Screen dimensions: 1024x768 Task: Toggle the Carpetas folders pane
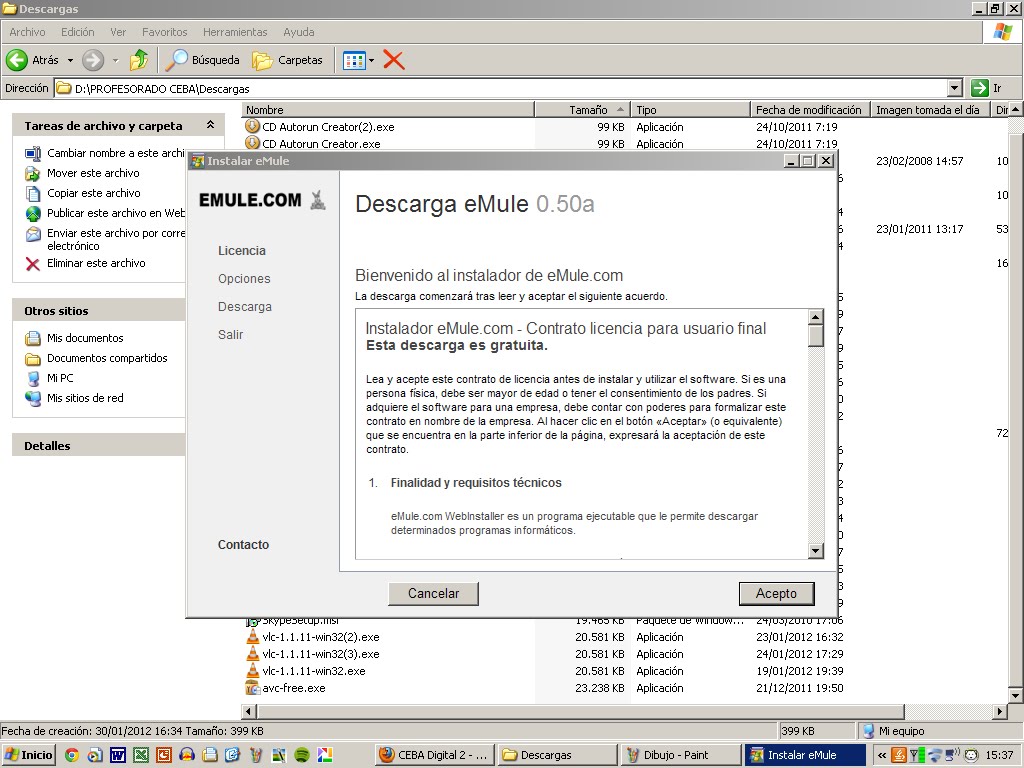click(287, 60)
